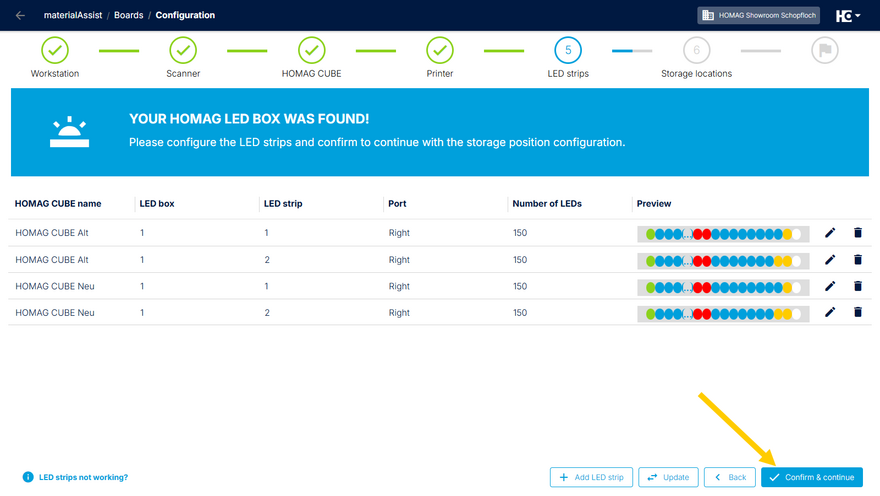
Task: Delete HOMAG CUBE Alt strip 2
Action: (x=858, y=260)
